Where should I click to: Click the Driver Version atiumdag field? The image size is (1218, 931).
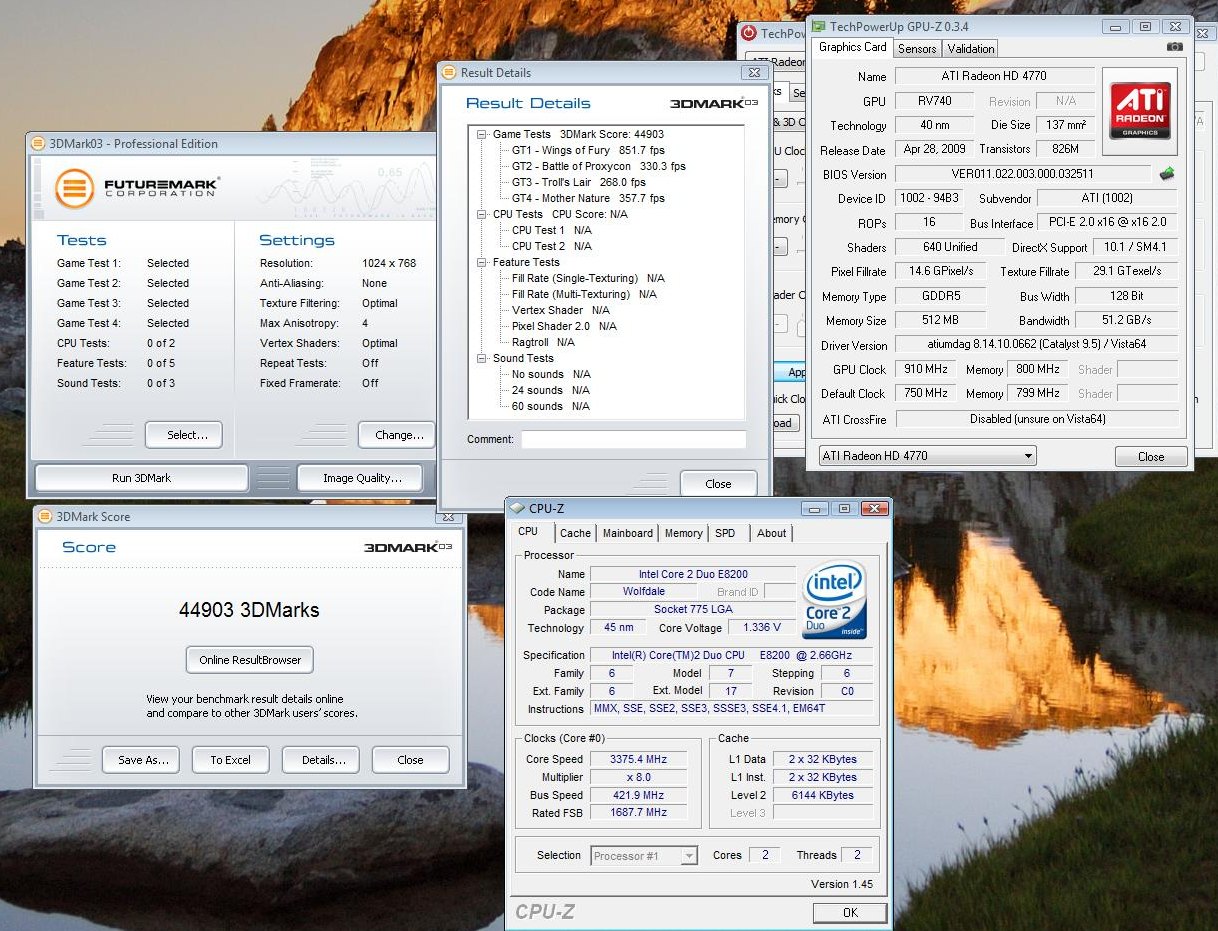click(1036, 345)
